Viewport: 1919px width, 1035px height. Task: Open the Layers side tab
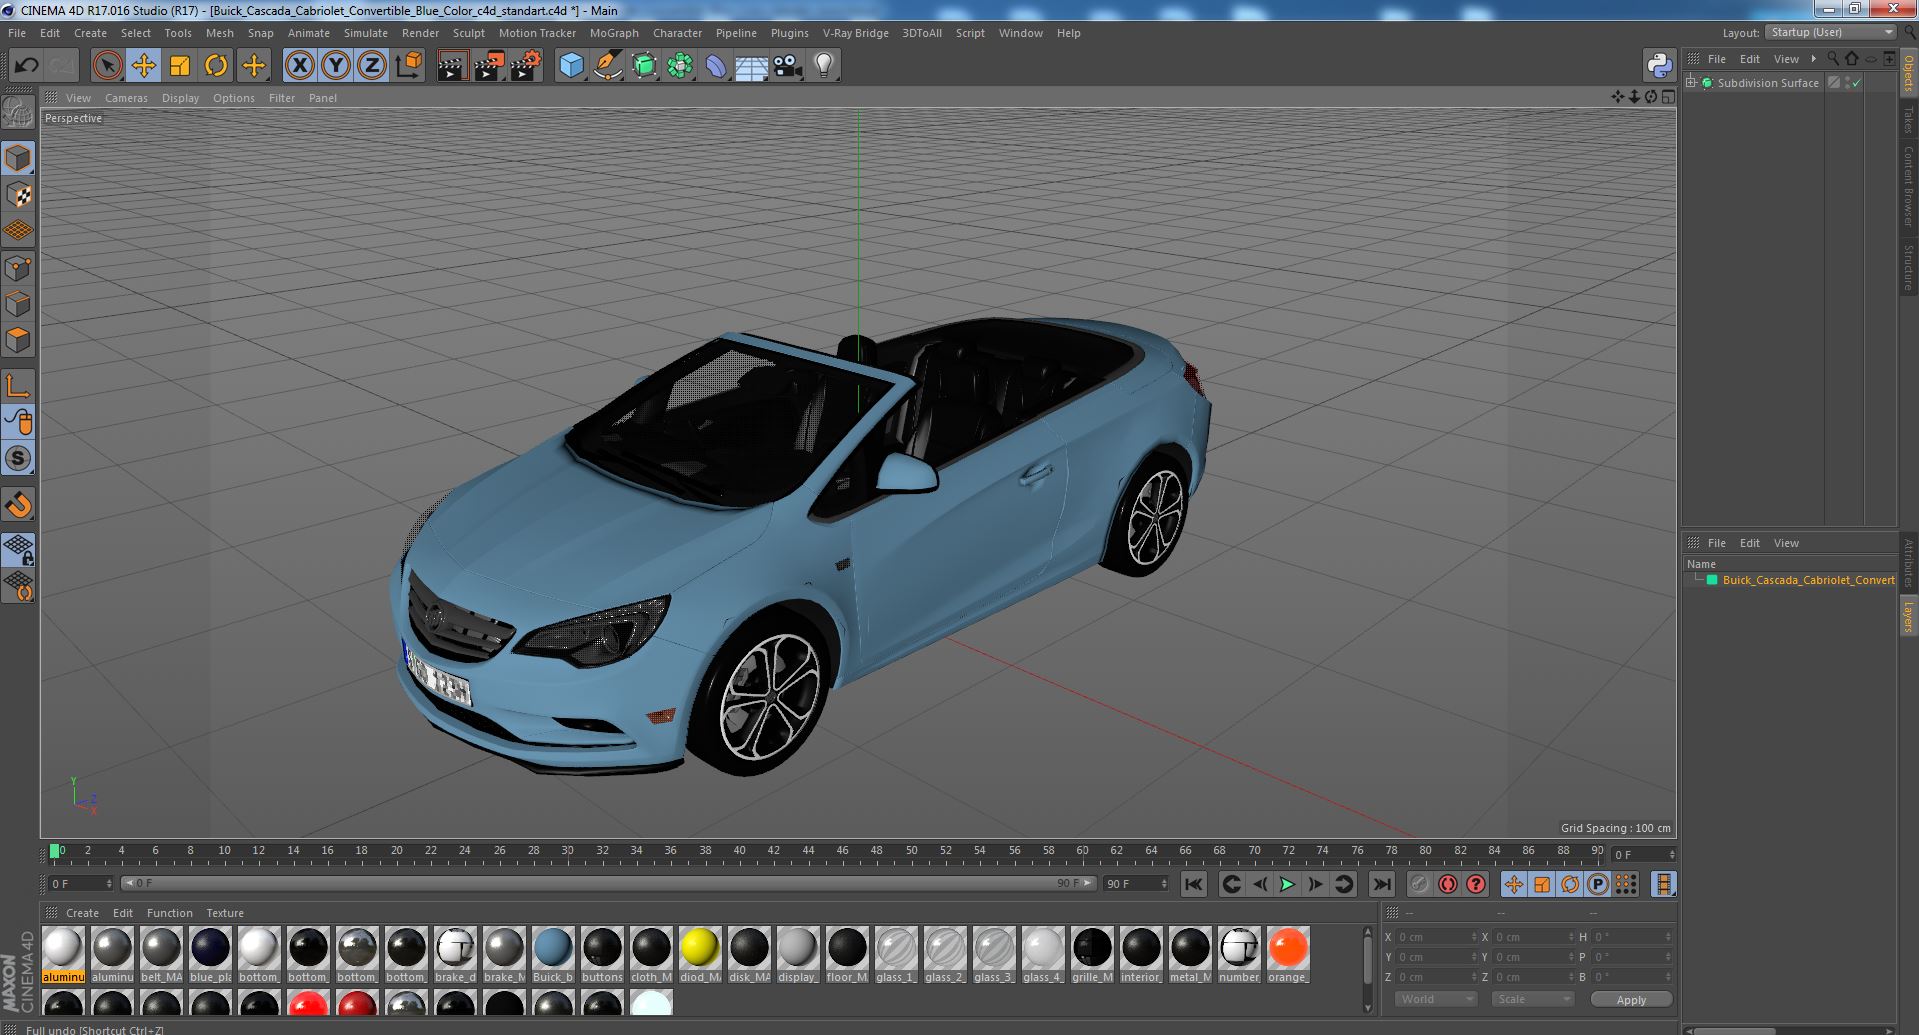coord(1909,617)
